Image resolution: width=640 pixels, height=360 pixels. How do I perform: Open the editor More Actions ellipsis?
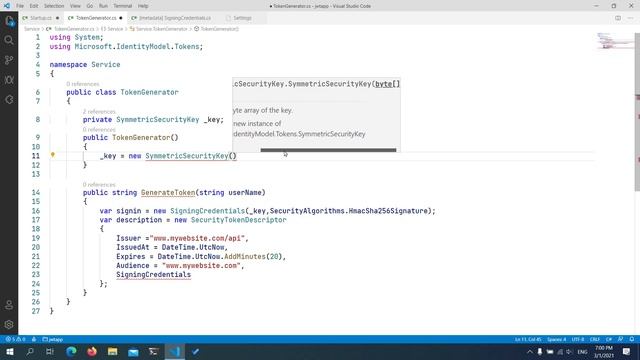631,18
